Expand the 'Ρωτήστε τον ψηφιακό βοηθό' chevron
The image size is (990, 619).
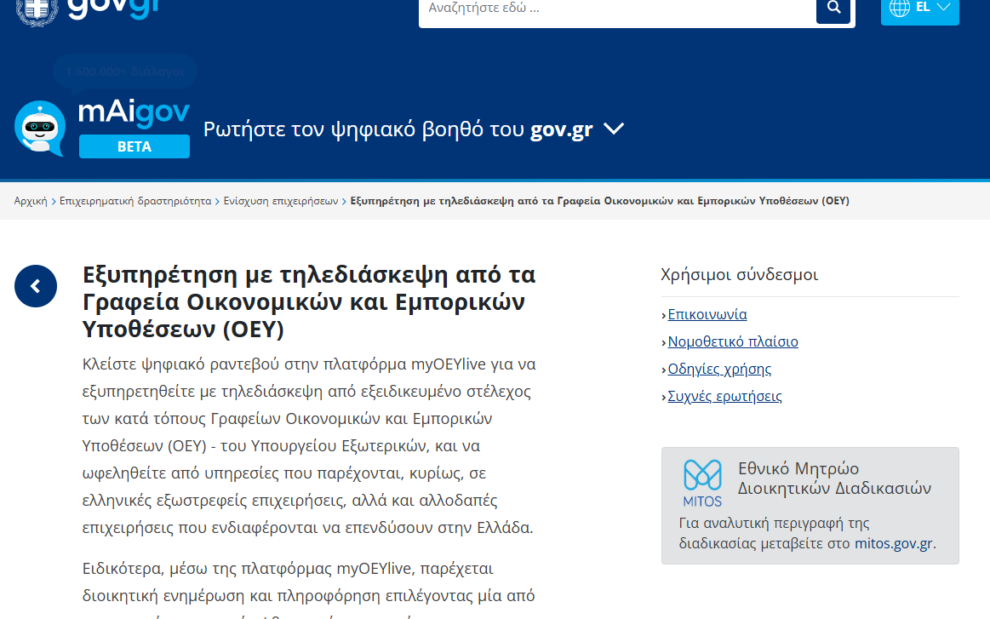[613, 128]
